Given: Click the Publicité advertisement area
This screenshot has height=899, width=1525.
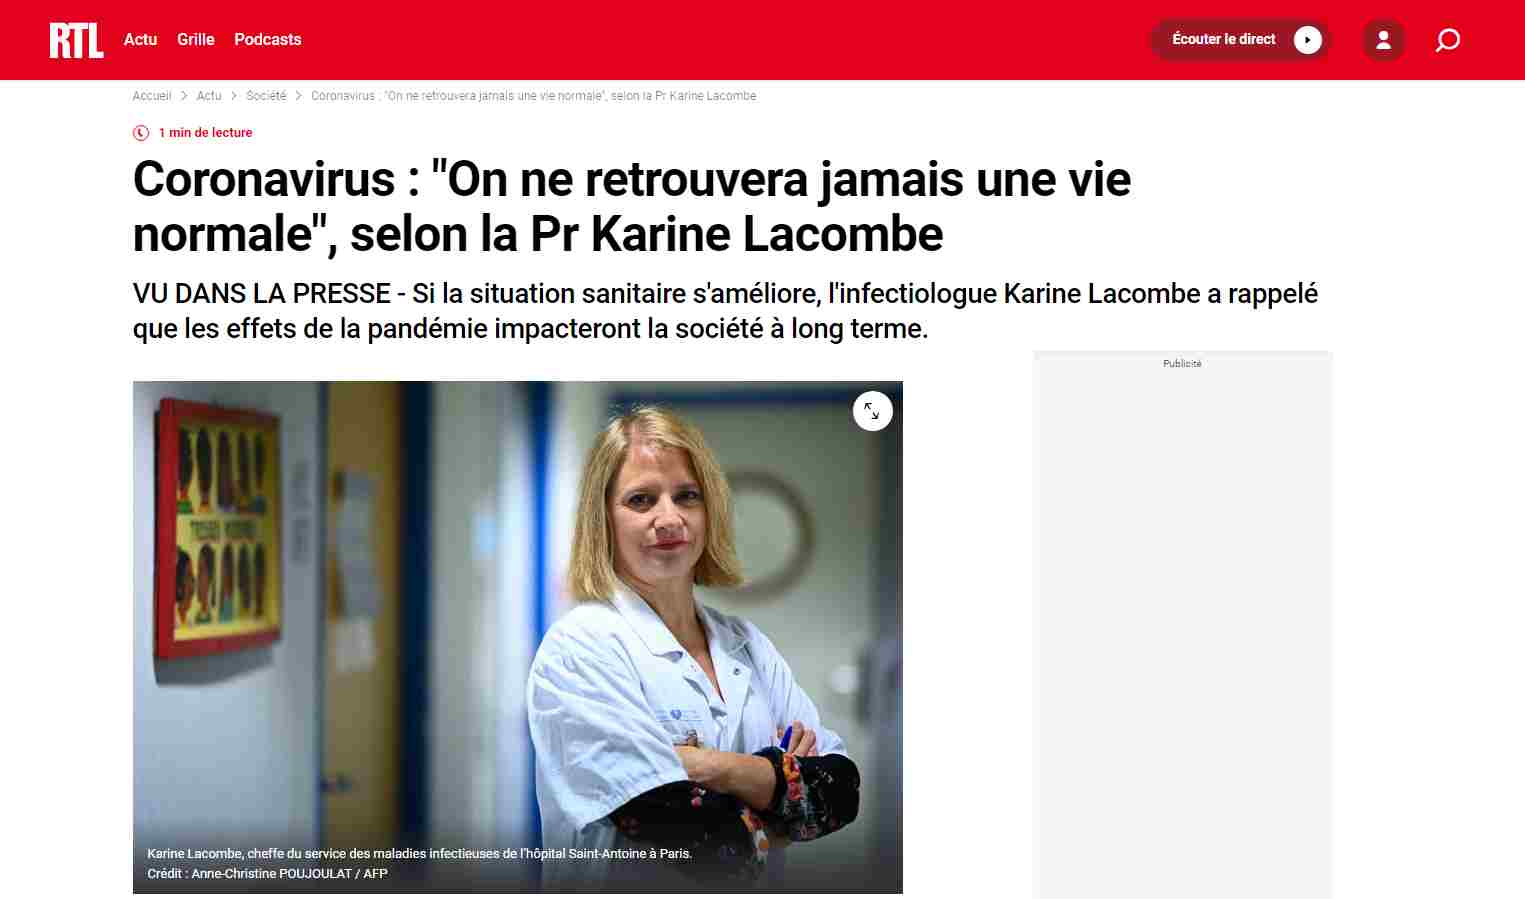Looking at the screenshot, I should coord(1182,625).
